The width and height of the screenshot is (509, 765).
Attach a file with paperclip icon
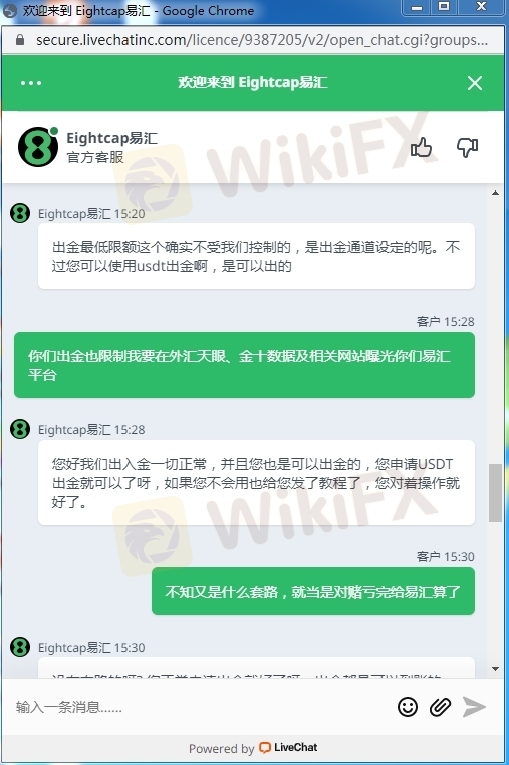point(440,706)
